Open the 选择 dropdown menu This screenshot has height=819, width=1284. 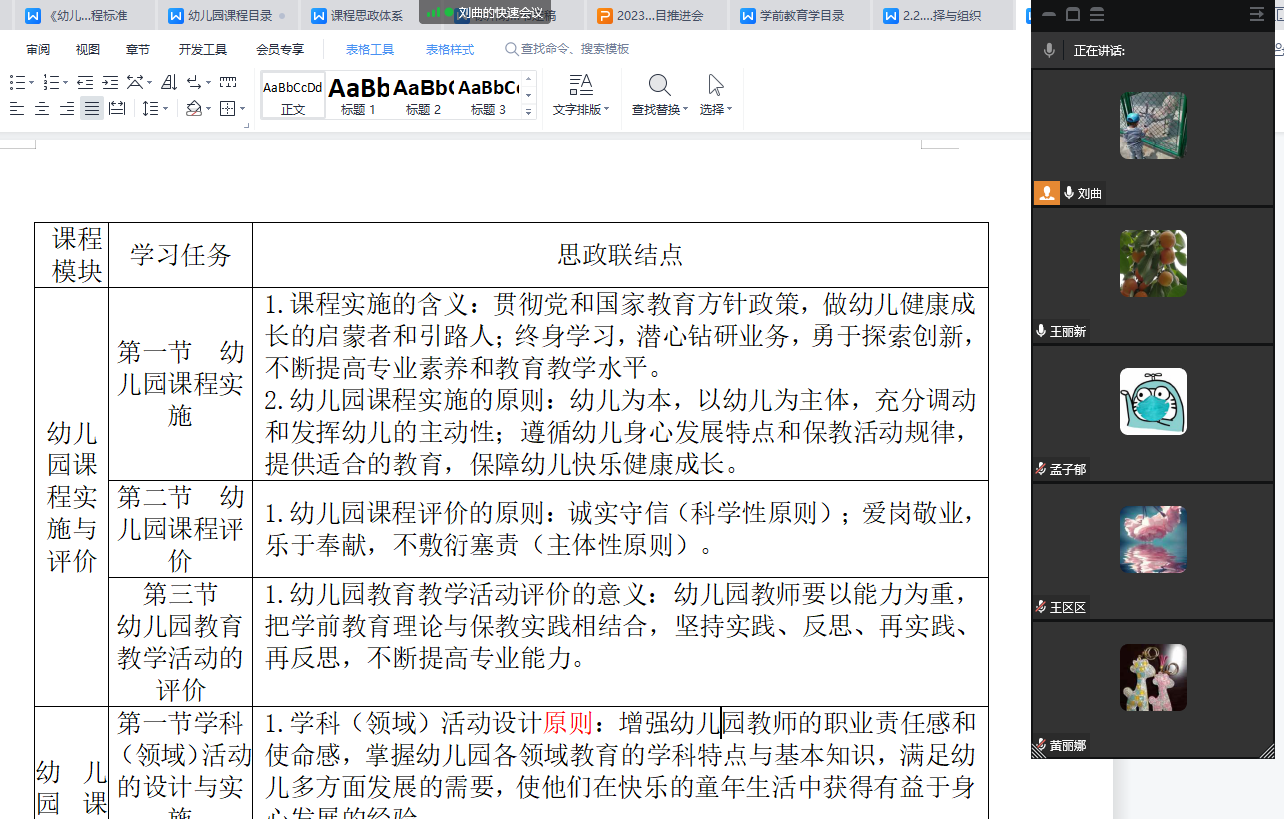[x=716, y=109]
